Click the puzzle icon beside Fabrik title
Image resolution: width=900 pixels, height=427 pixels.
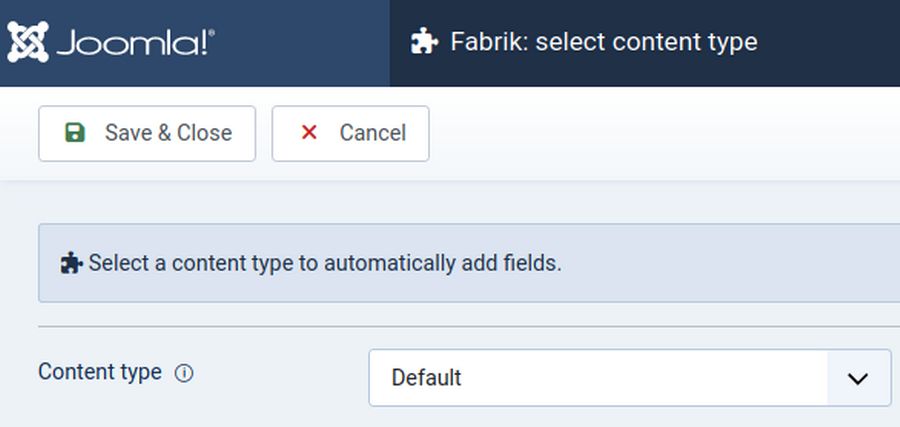[x=425, y=42]
